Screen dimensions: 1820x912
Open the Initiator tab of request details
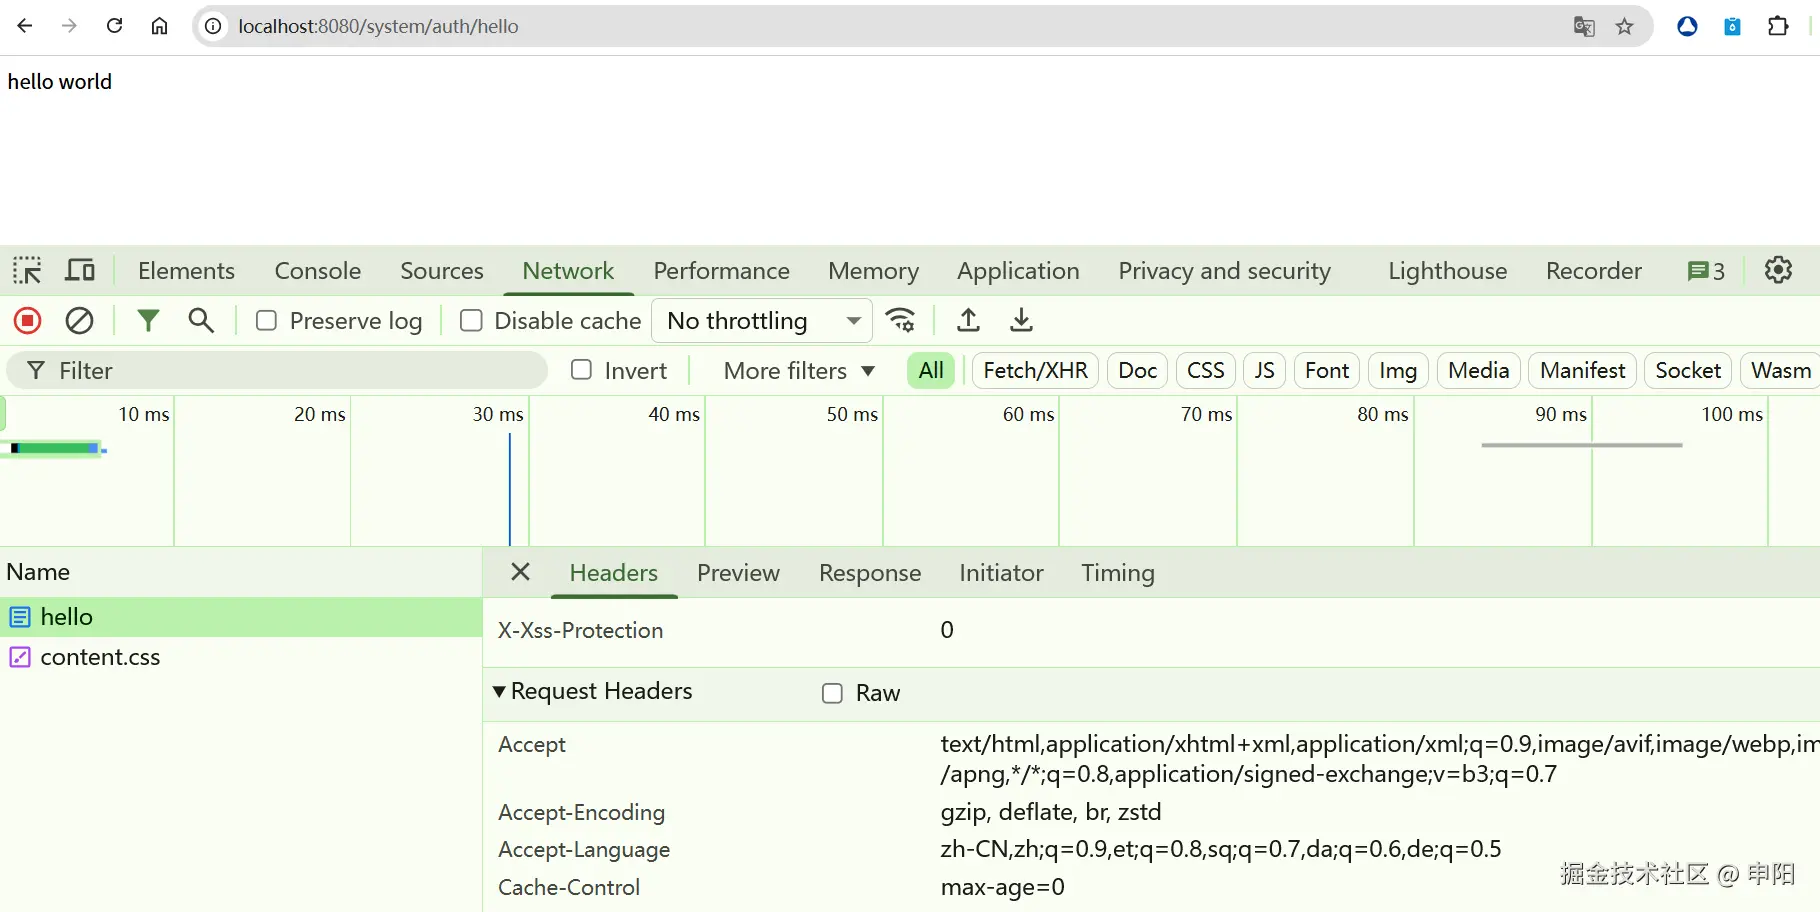pos(1001,573)
